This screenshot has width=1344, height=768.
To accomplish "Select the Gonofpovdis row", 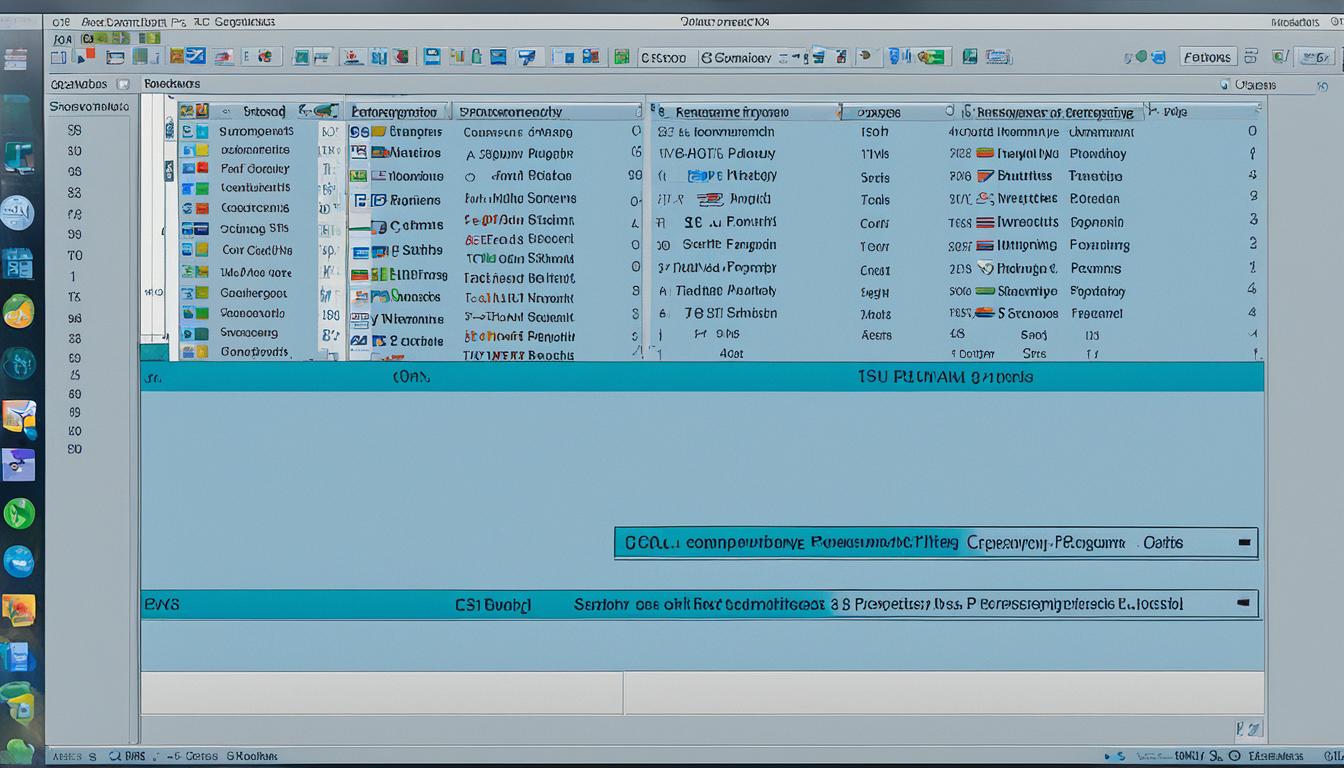I will tap(255, 352).
